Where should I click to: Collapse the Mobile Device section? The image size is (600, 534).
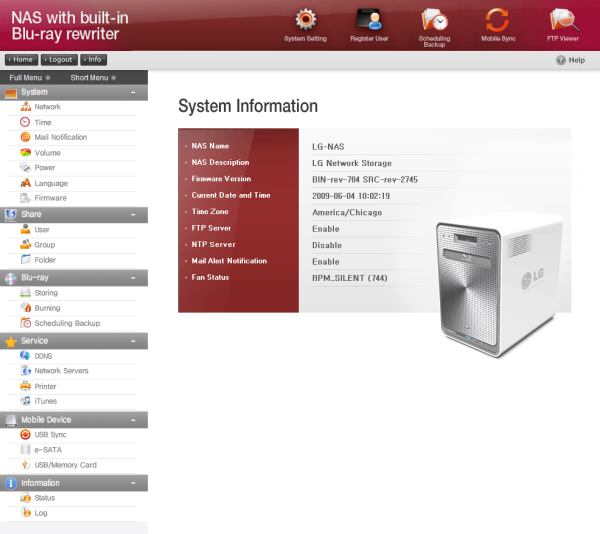point(133,420)
